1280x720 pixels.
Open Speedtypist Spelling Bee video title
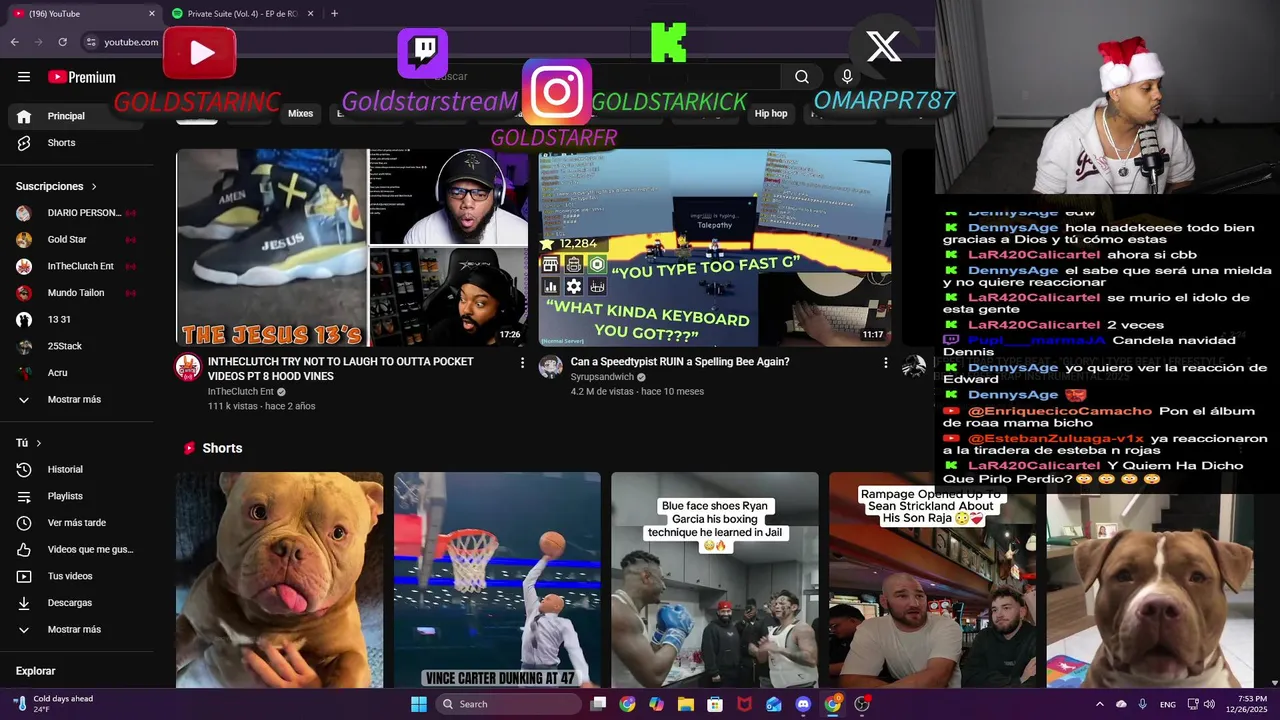pos(680,362)
